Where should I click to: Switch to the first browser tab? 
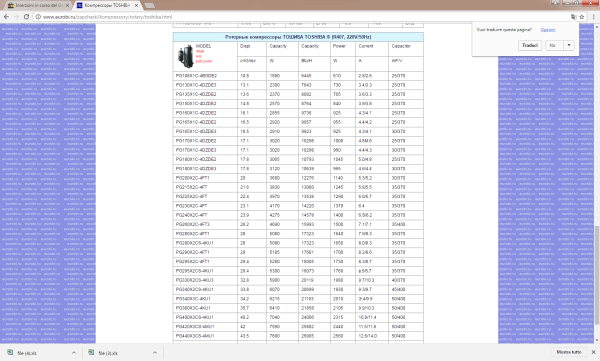tap(39, 5)
